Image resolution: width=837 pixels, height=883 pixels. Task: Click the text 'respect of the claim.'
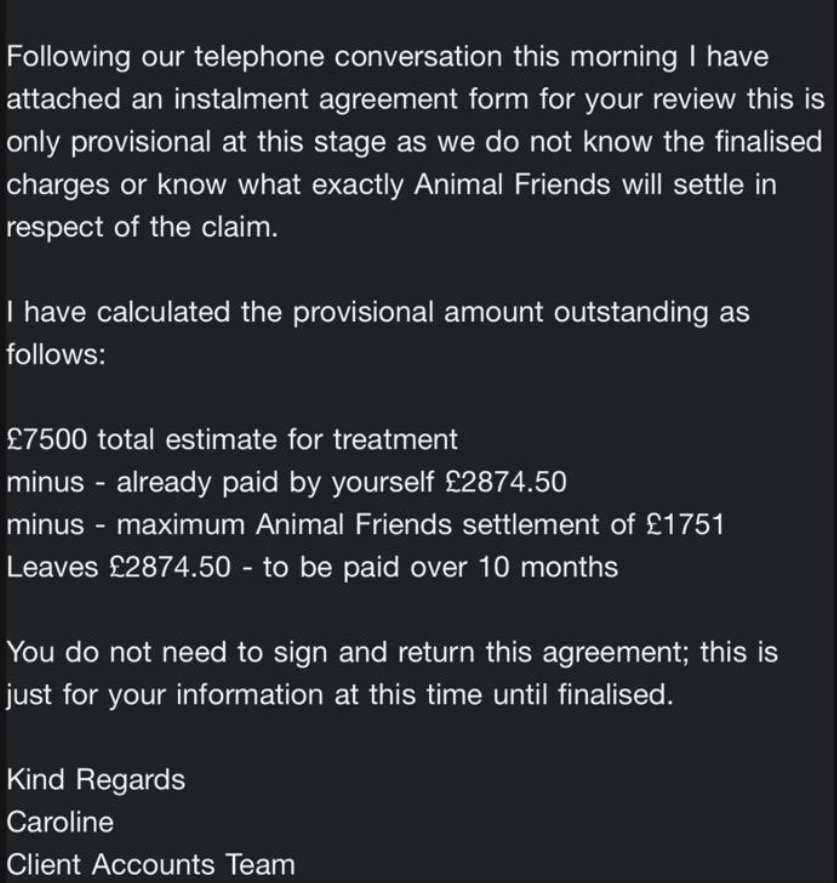pos(141,227)
